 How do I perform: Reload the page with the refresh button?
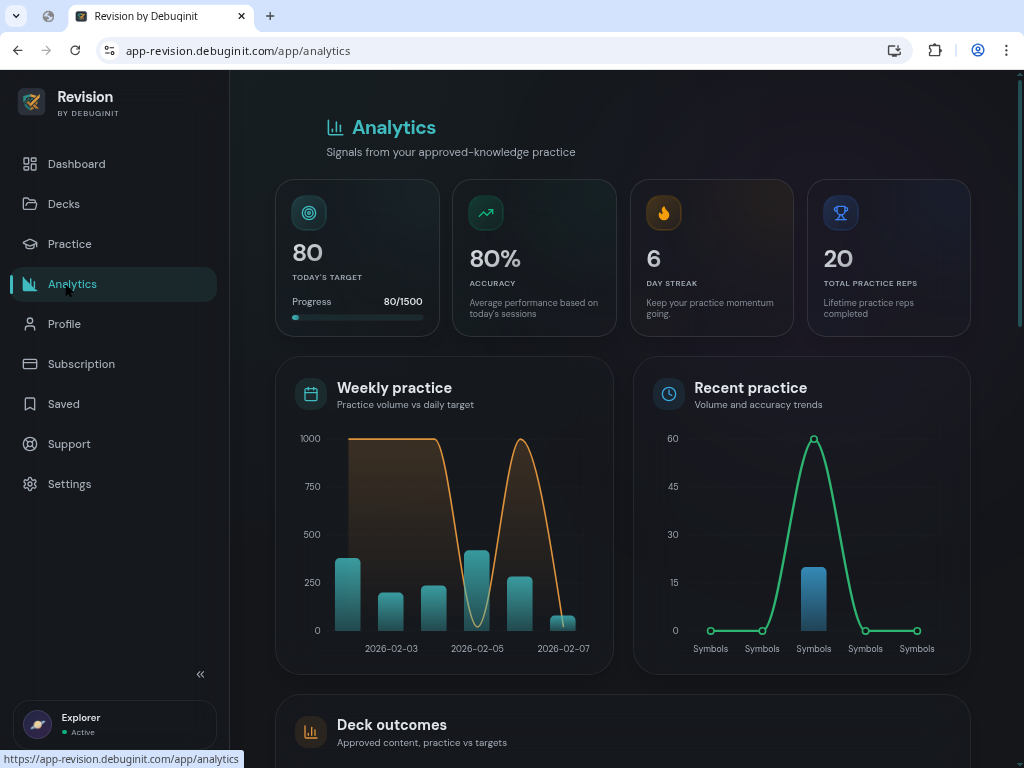(75, 51)
